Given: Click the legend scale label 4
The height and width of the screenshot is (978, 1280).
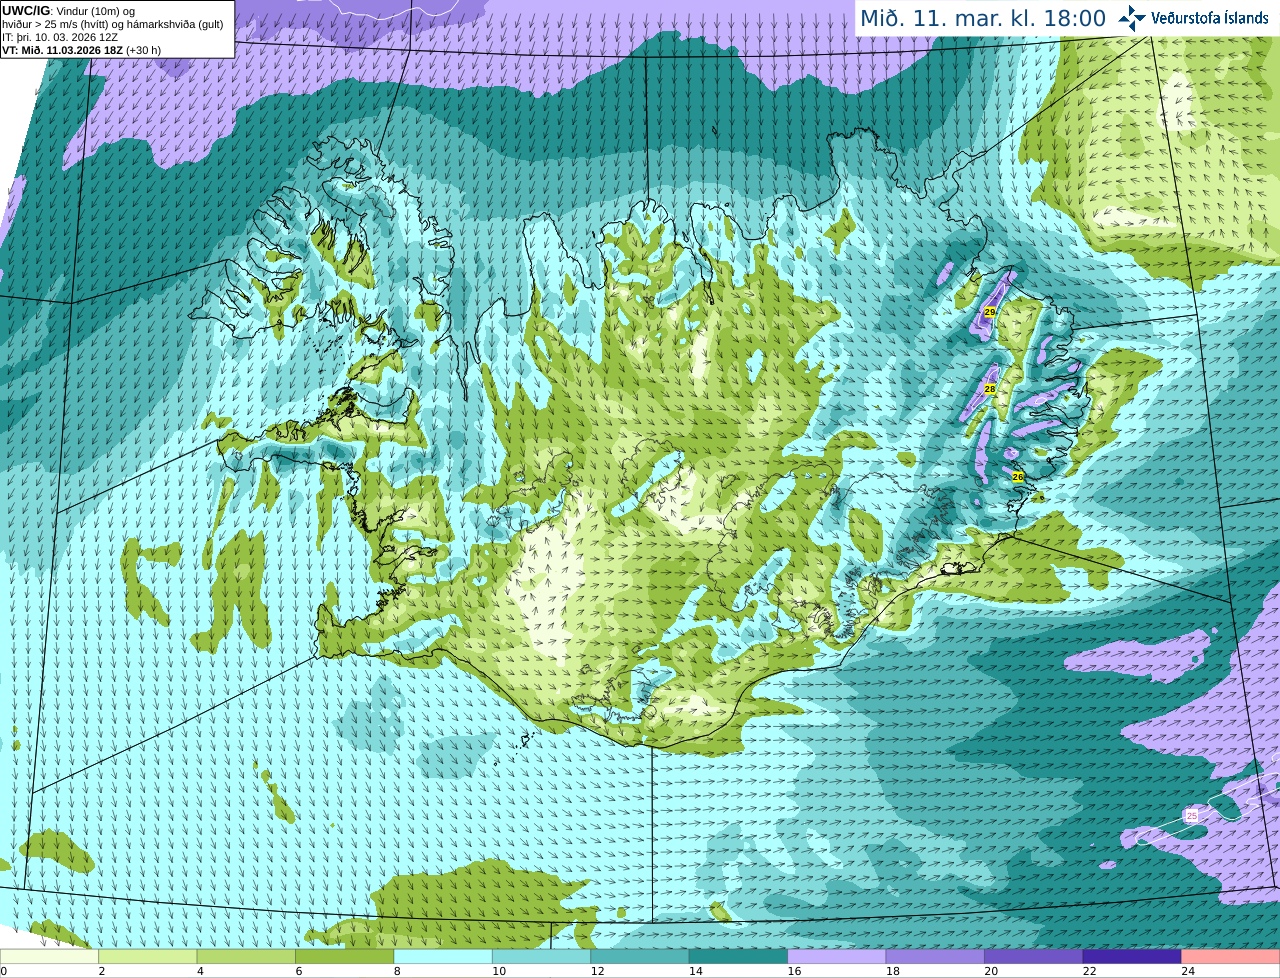Looking at the screenshot, I should tap(201, 971).
